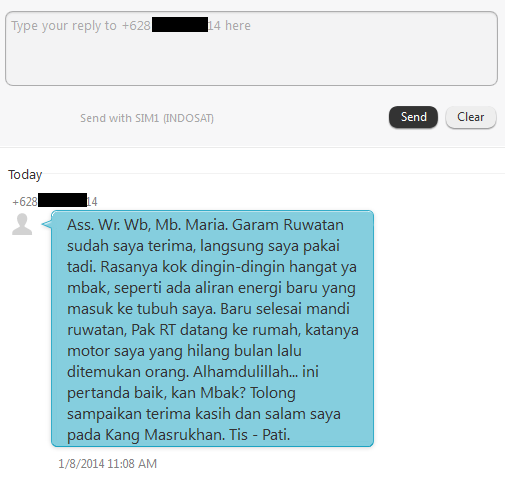The image size is (505, 480).
Task: Focus the reply text input area
Action: click(x=252, y=49)
